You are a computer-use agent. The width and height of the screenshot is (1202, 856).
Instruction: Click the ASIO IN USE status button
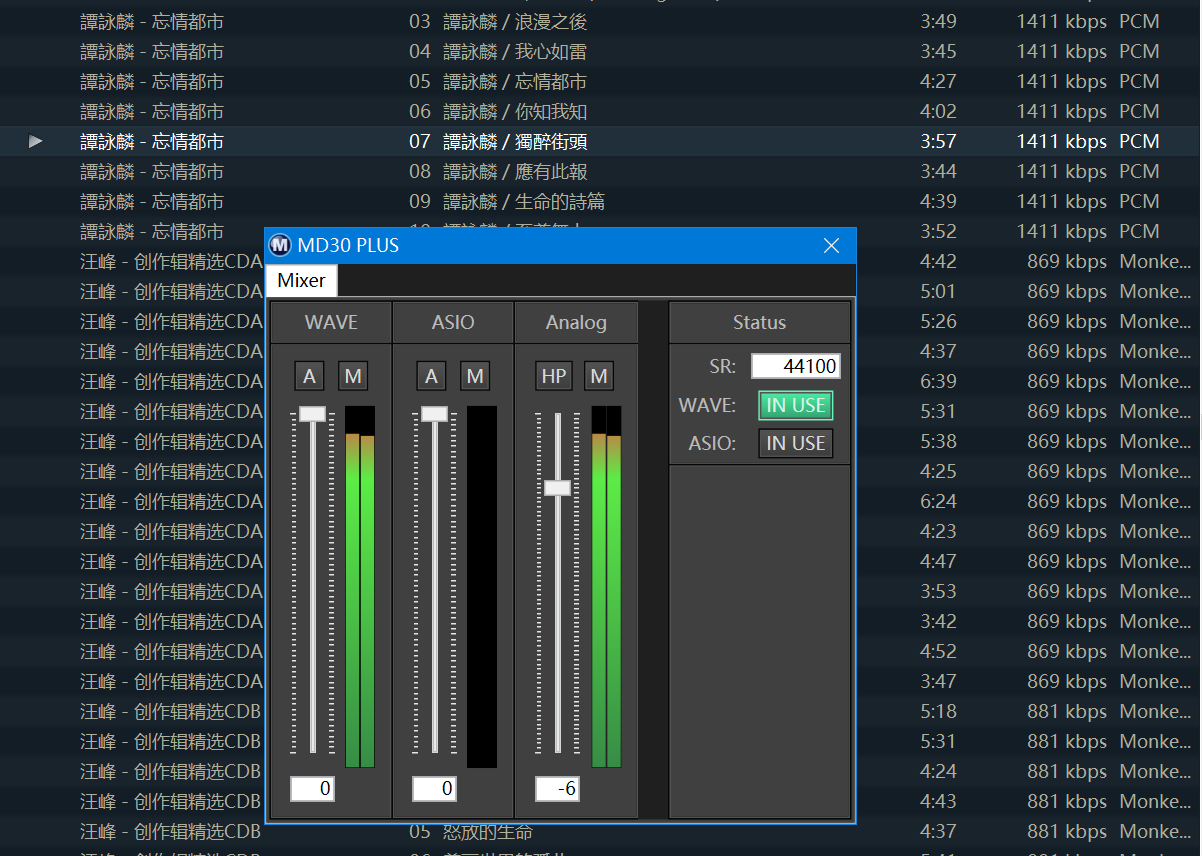pyautogui.click(x=795, y=443)
